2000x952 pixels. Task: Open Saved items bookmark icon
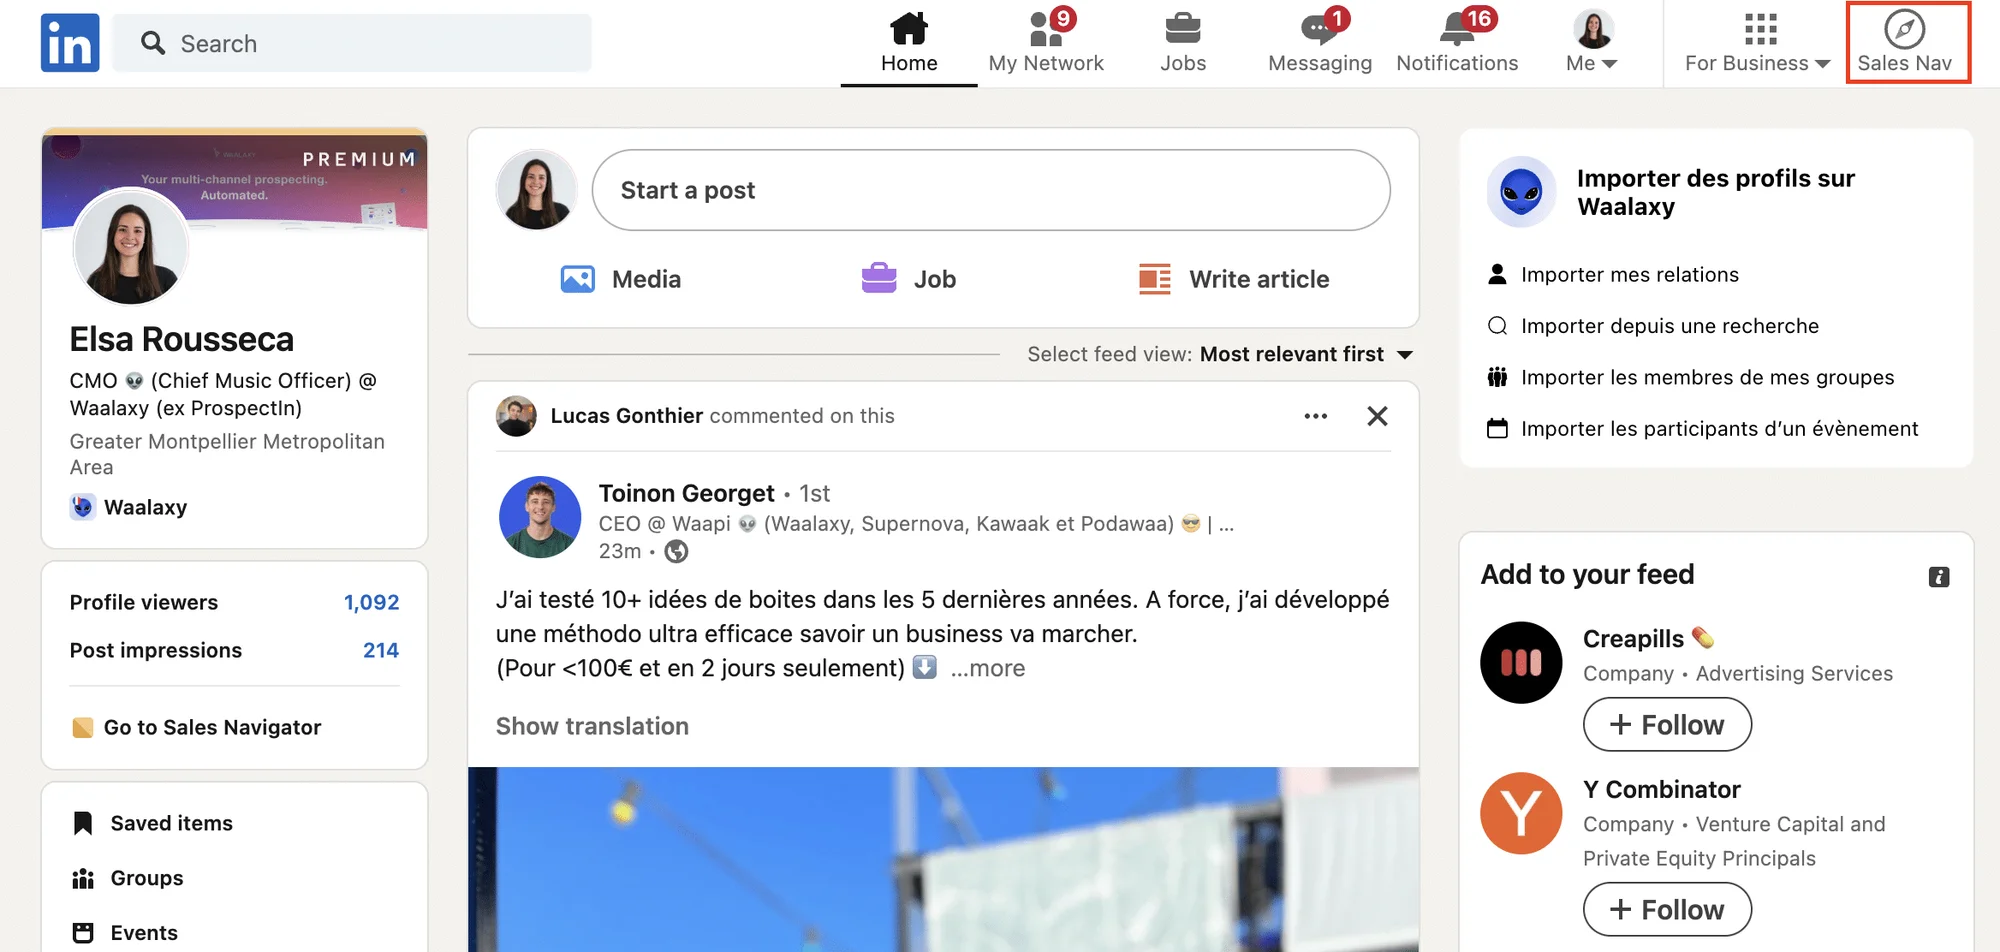click(x=83, y=823)
